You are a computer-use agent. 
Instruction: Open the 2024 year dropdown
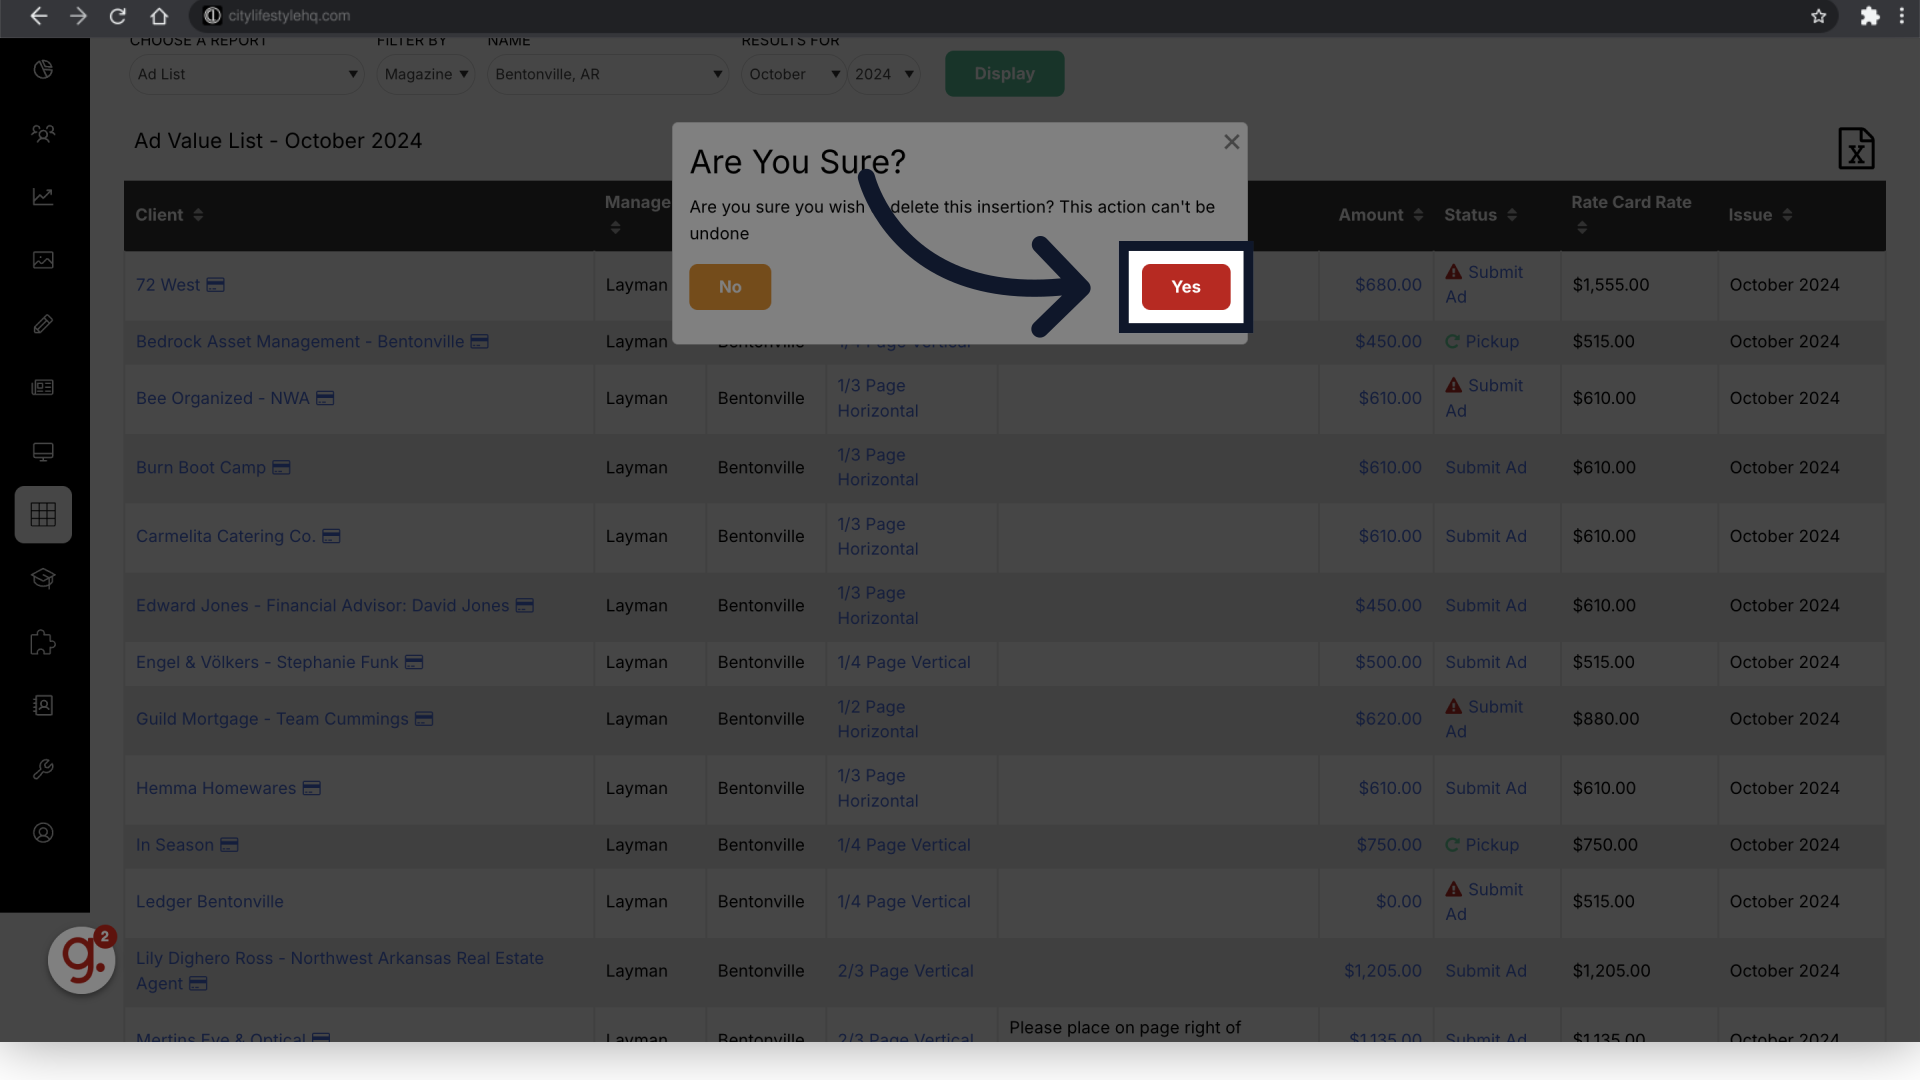(884, 74)
